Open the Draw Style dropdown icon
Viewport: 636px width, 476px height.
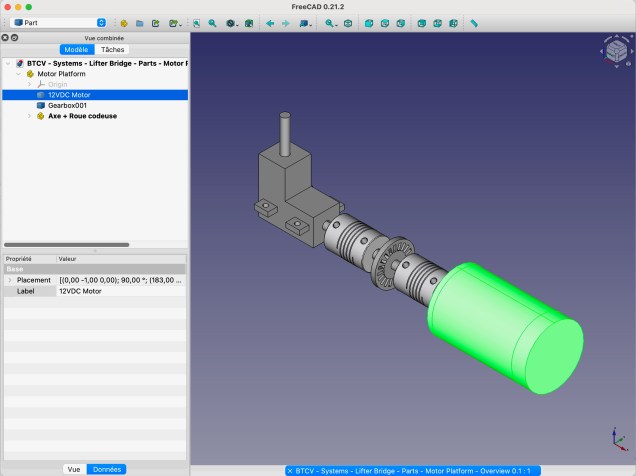231,22
